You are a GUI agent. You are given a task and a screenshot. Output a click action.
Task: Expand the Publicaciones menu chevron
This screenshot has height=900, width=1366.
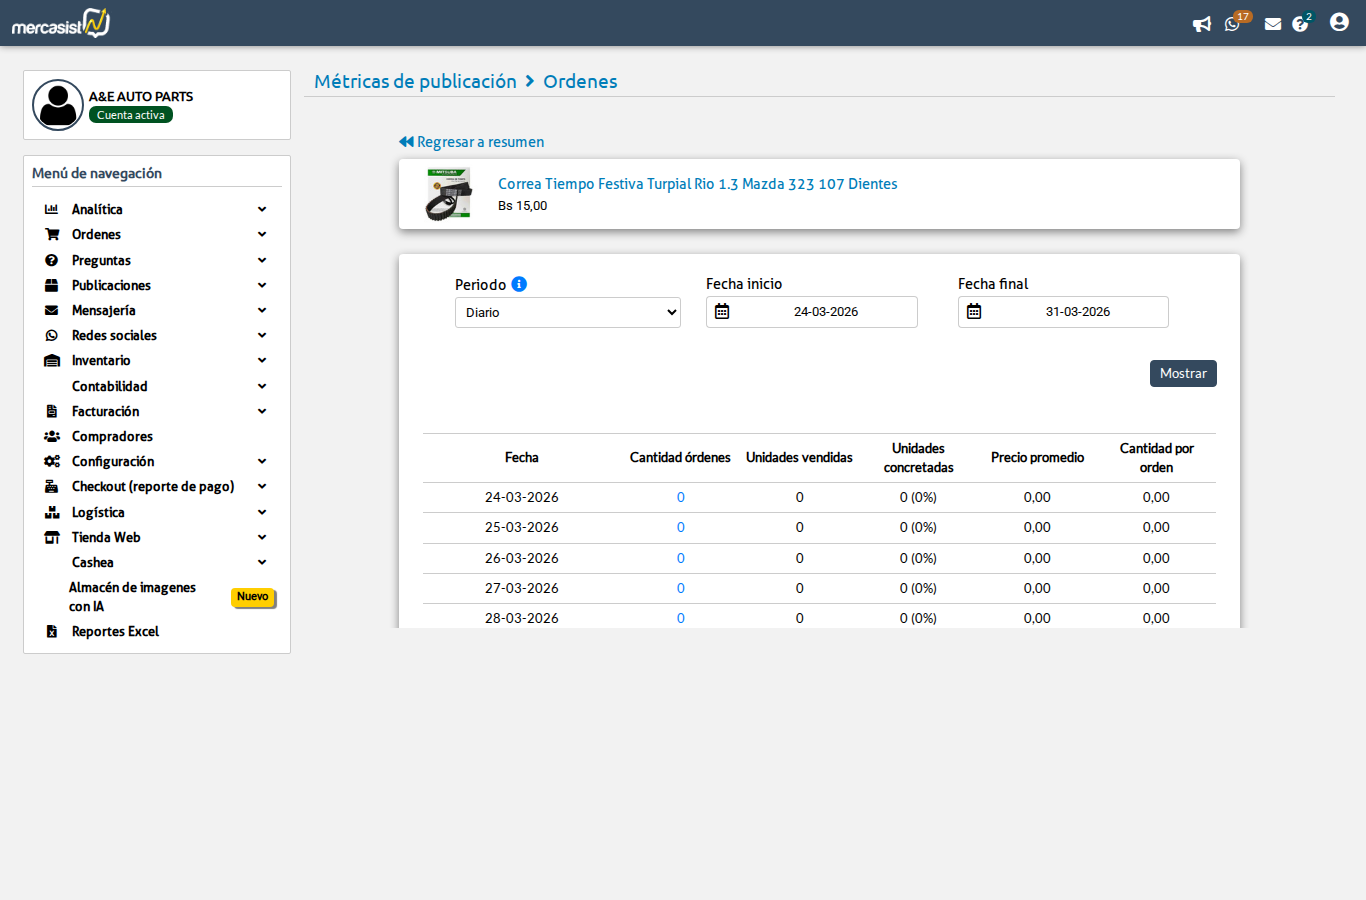point(262,285)
